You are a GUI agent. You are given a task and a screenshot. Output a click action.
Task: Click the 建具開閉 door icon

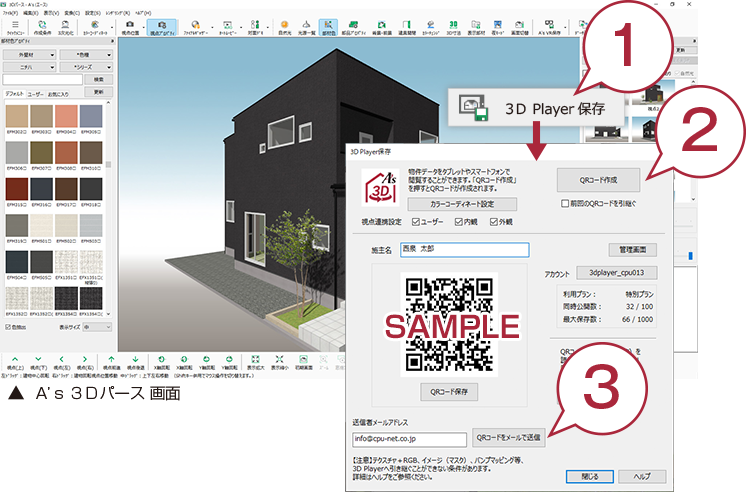(x=406, y=27)
